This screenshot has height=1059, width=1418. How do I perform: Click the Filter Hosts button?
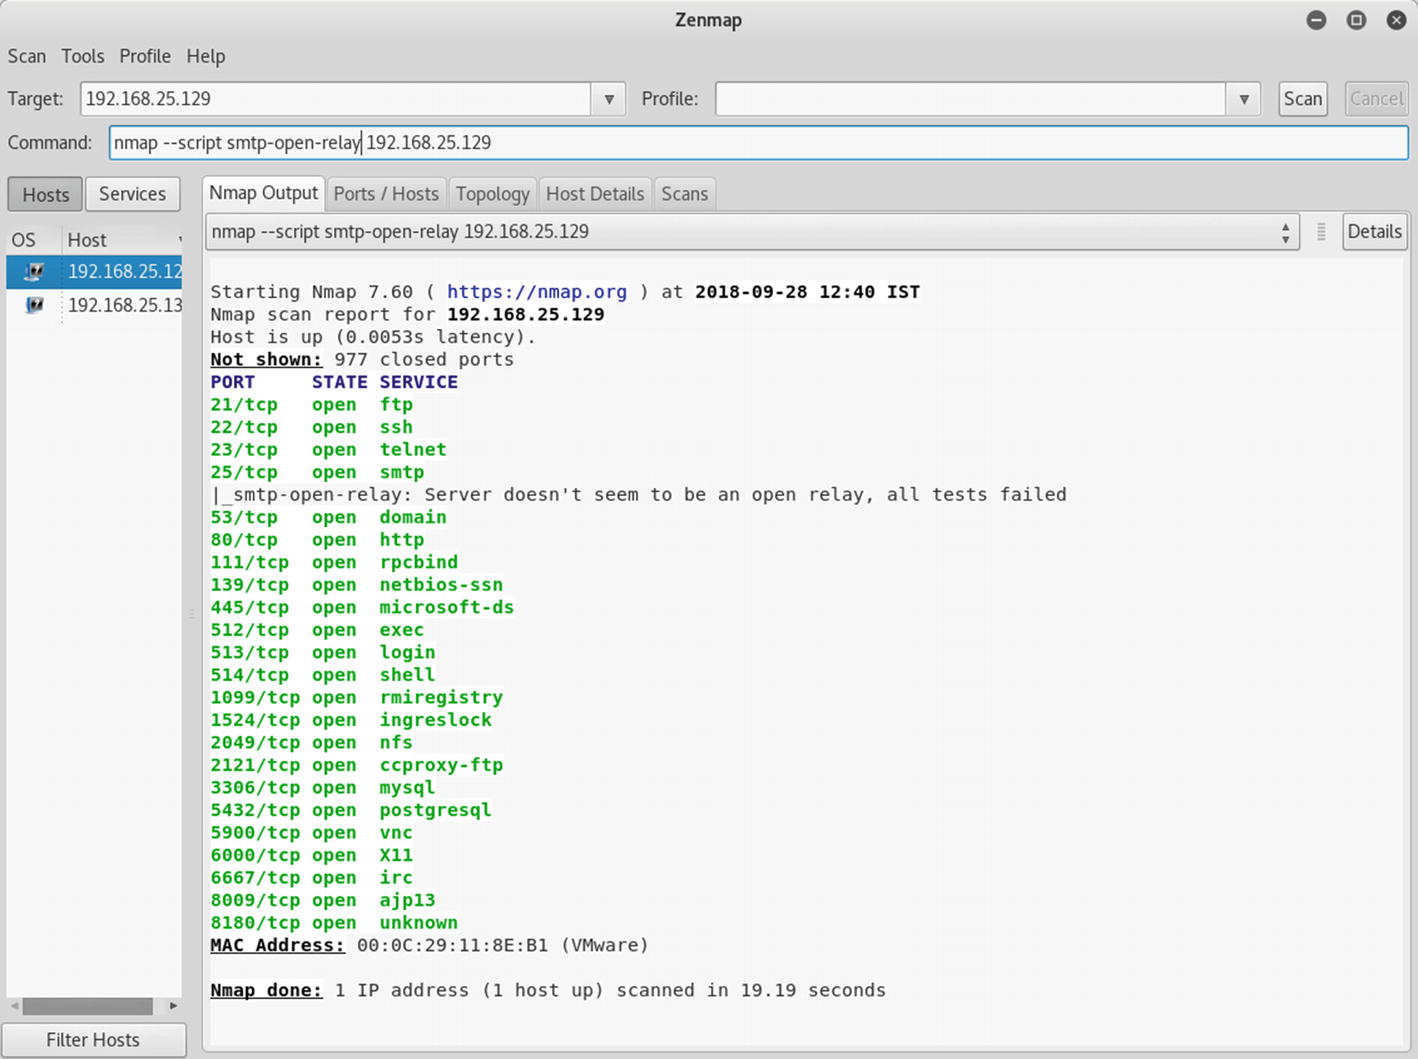click(93, 1040)
